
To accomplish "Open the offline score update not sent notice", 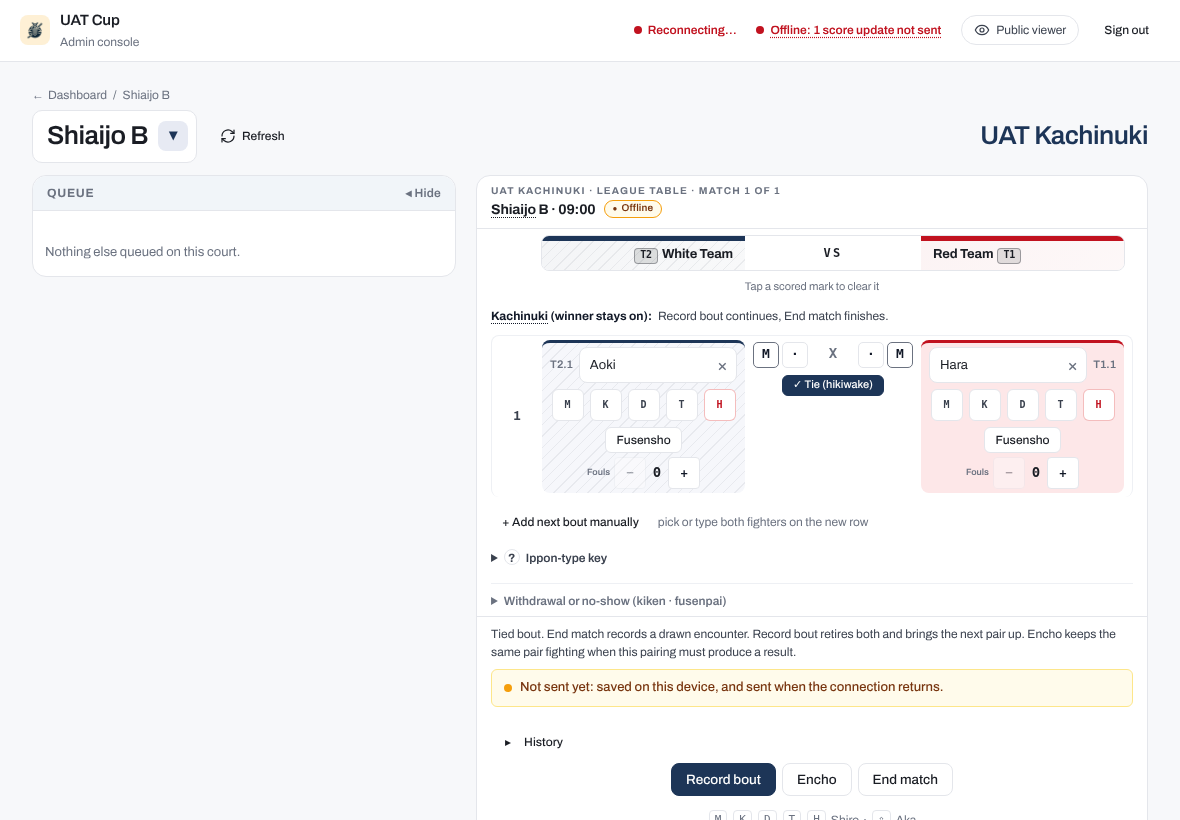I will tap(855, 30).
